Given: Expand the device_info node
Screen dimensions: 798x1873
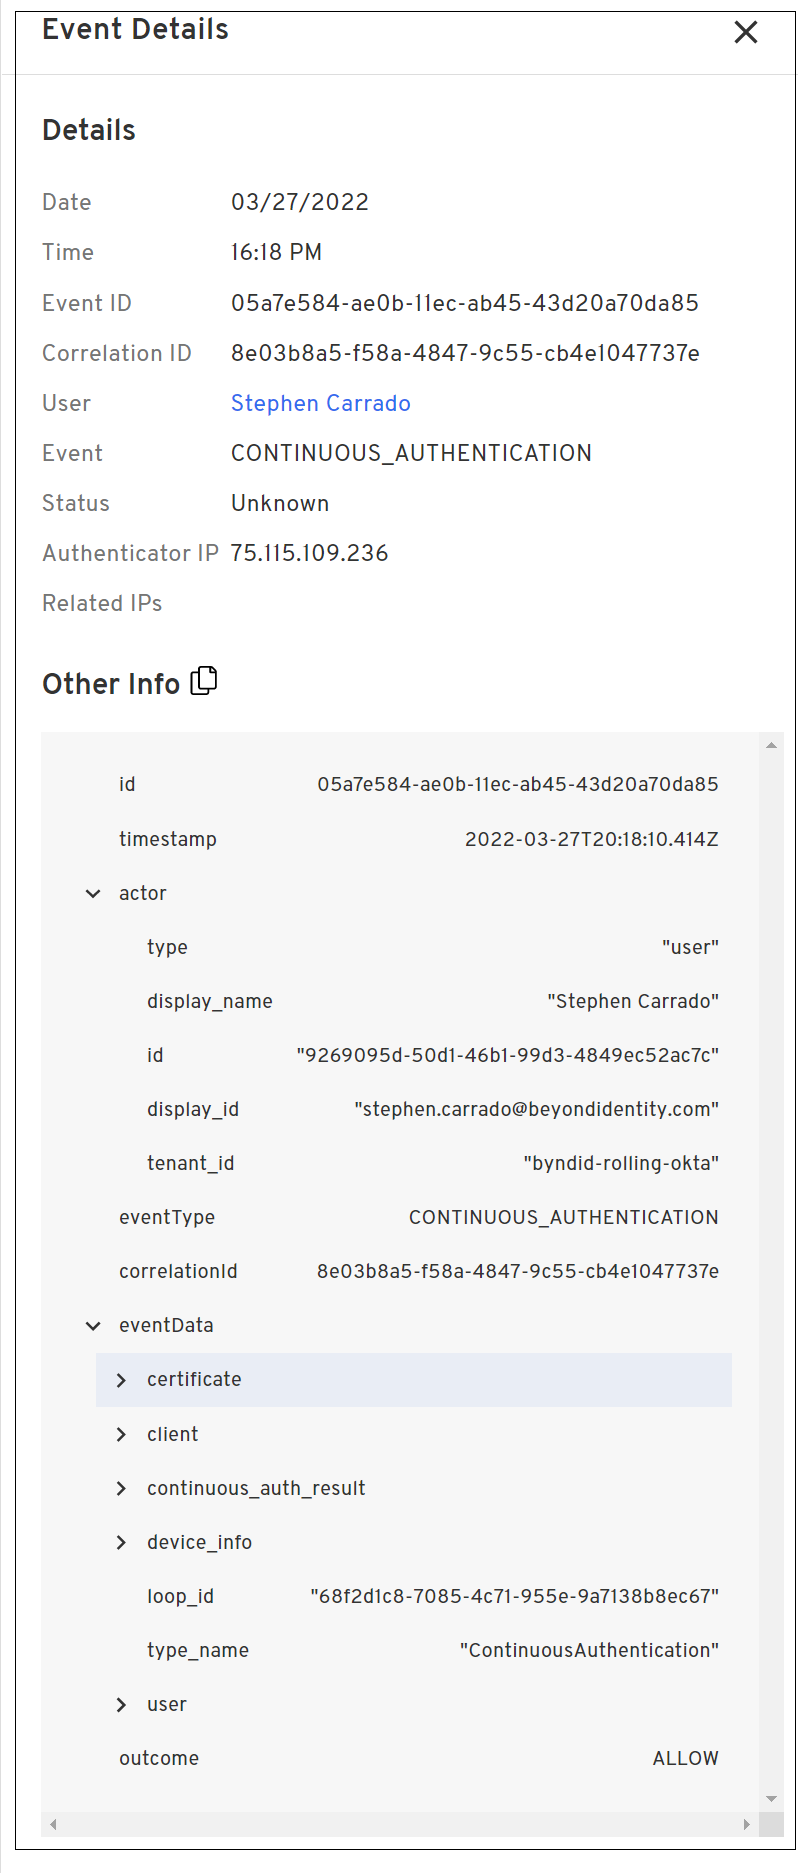Looking at the screenshot, I should coord(121,1542).
